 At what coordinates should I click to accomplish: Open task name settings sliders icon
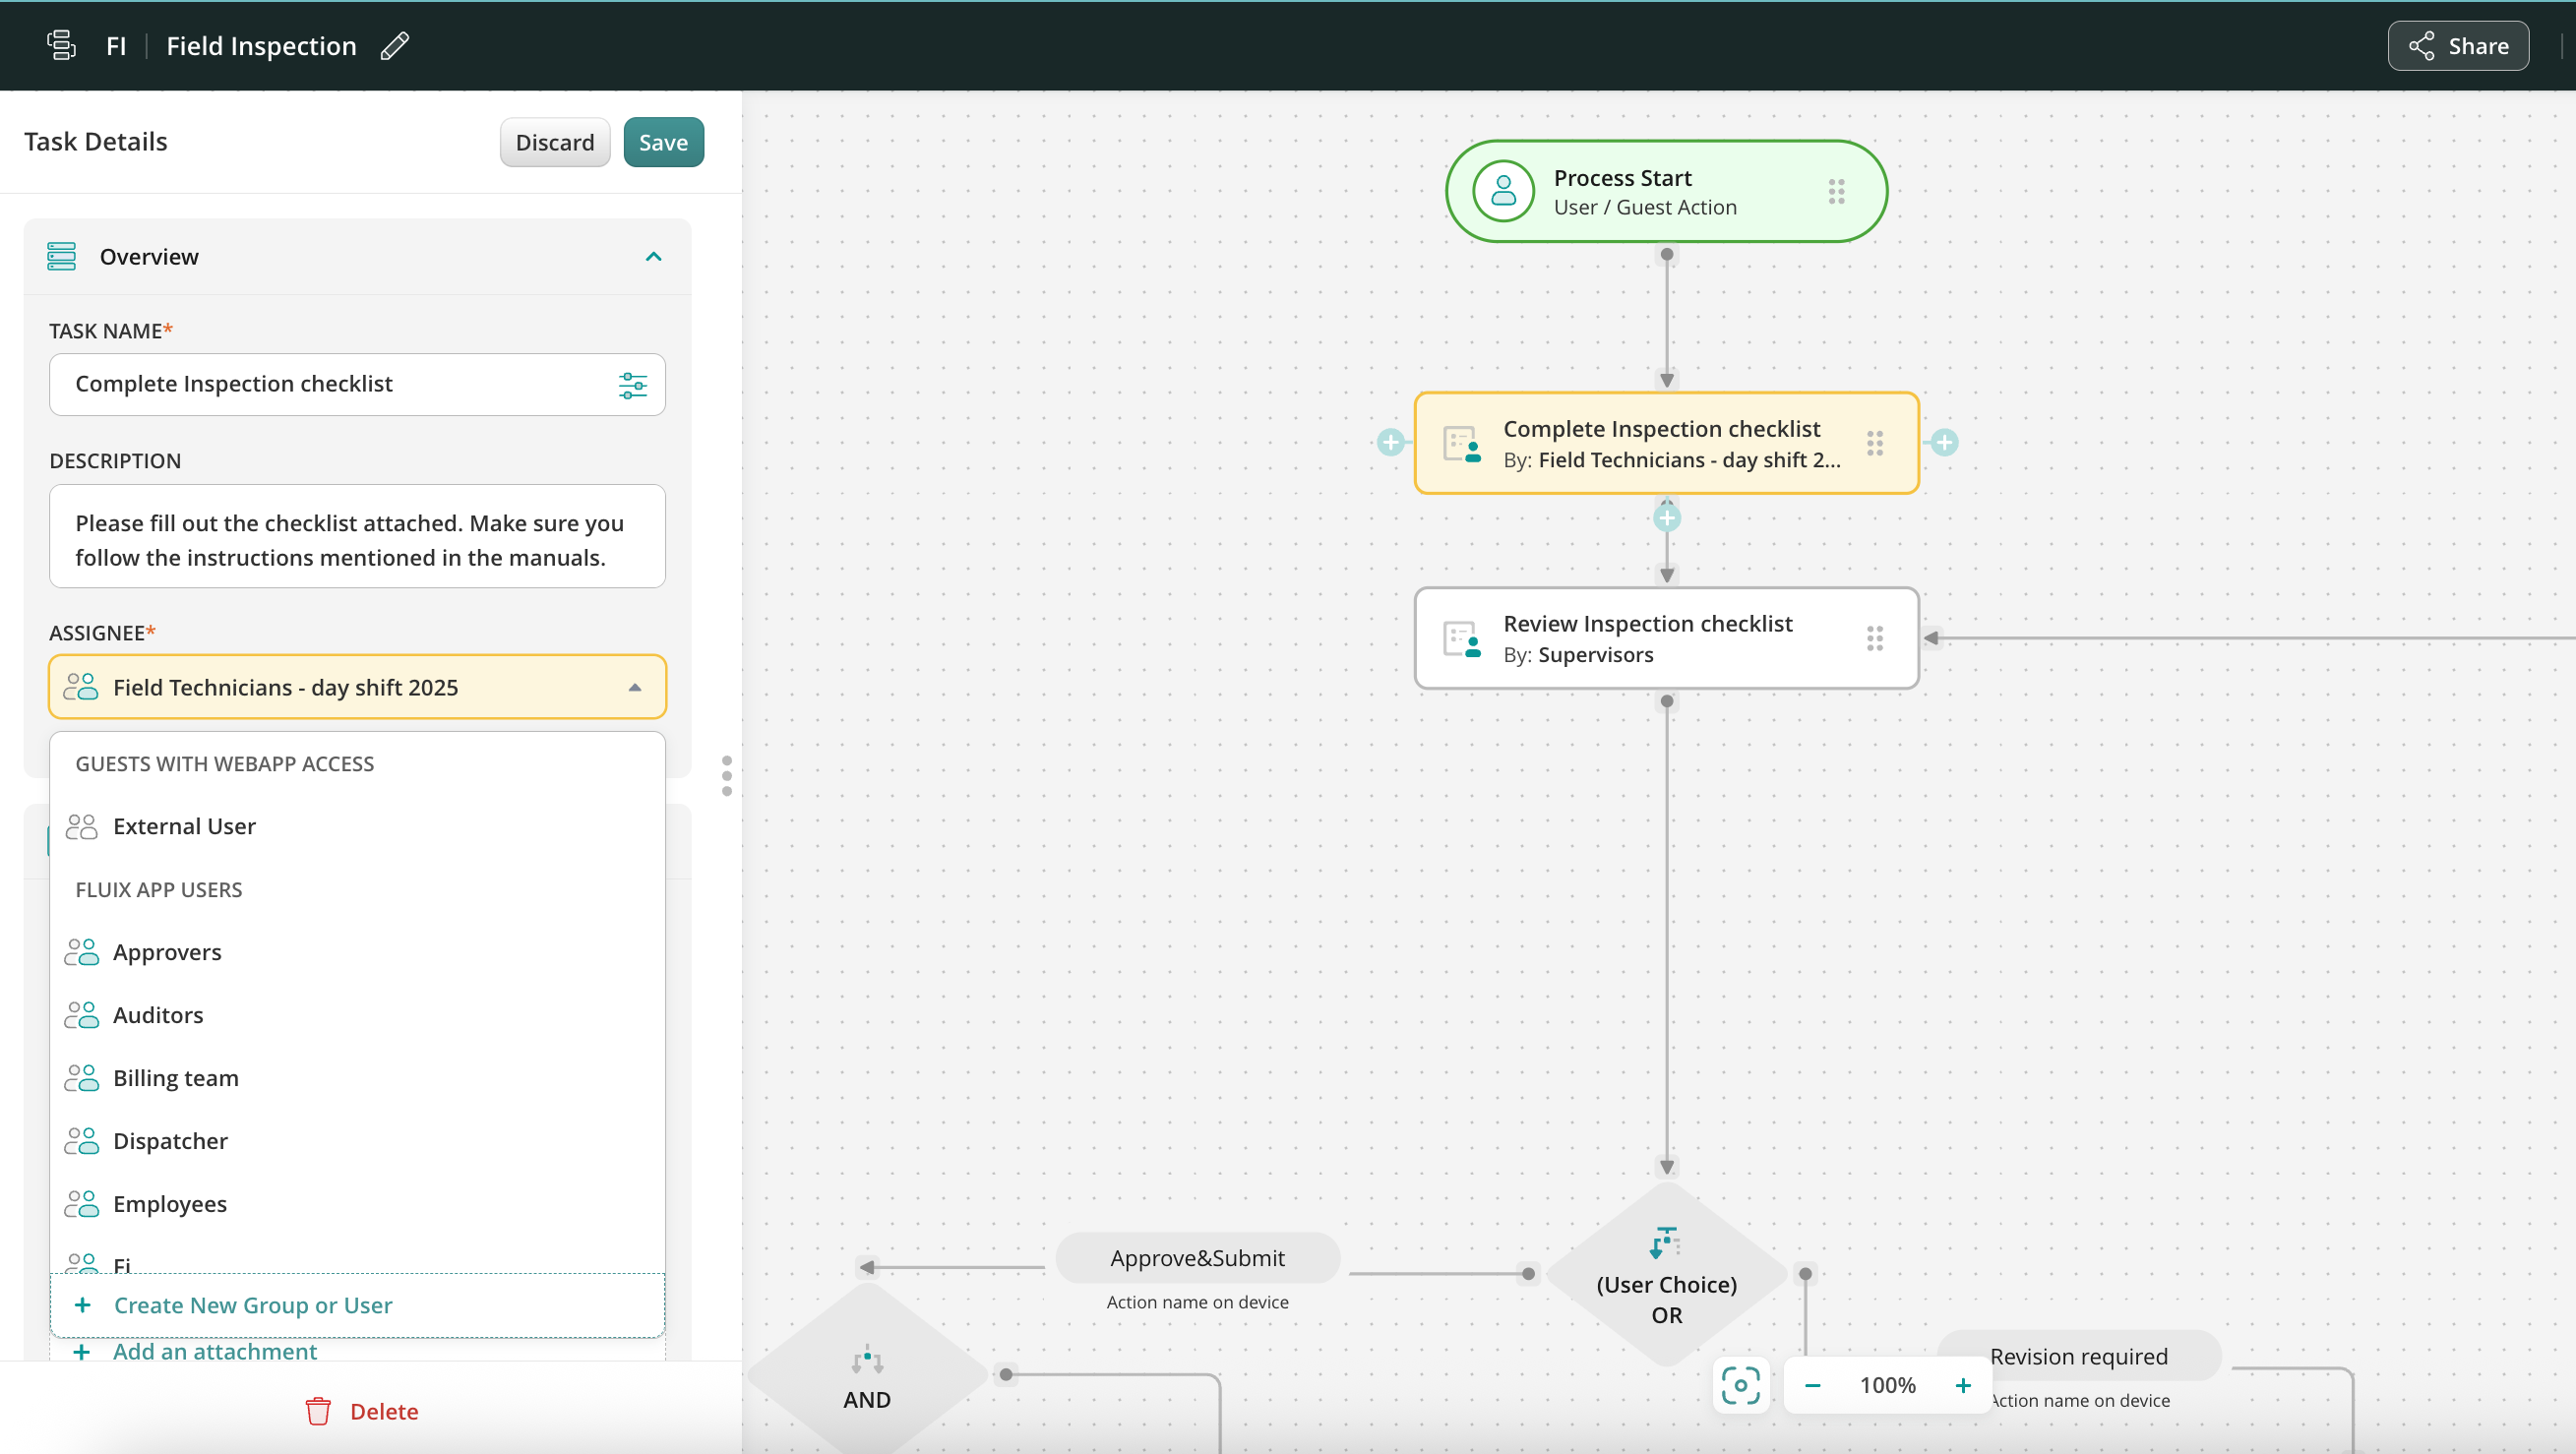coord(632,385)
